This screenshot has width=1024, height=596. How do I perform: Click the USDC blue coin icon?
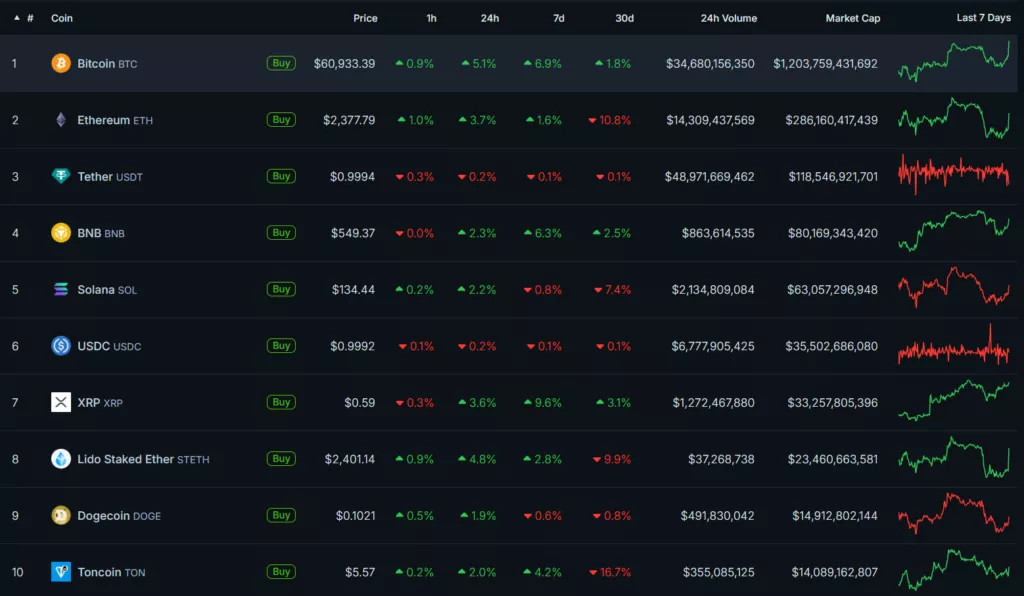[x=61, y=346]
